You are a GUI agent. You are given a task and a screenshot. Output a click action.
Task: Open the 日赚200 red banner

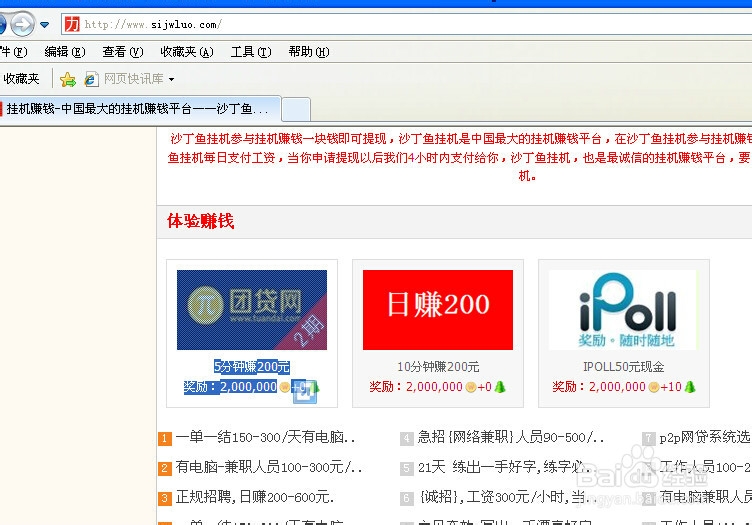[438, 310]
